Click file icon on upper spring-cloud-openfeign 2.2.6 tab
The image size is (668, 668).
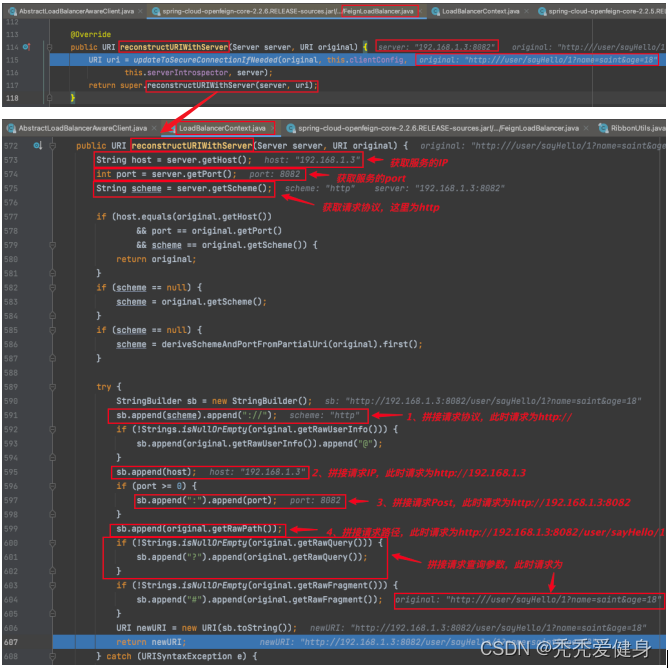tap(156, 11)
